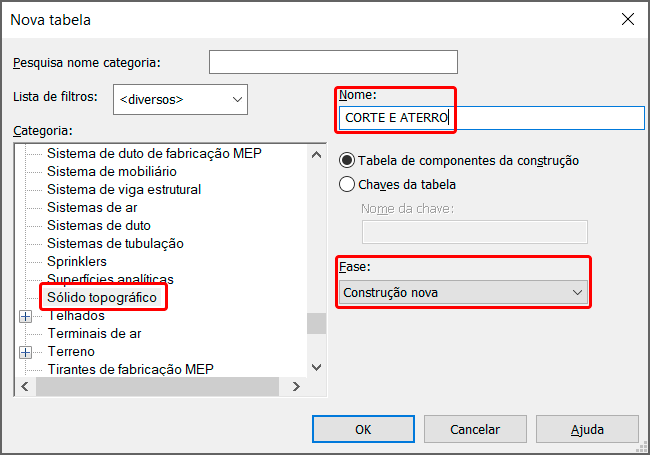Click the 'Nome' field with CORTE E ATERRO
Screen dimensions: 650x455
pyautogui.click(x=490, y=118)
